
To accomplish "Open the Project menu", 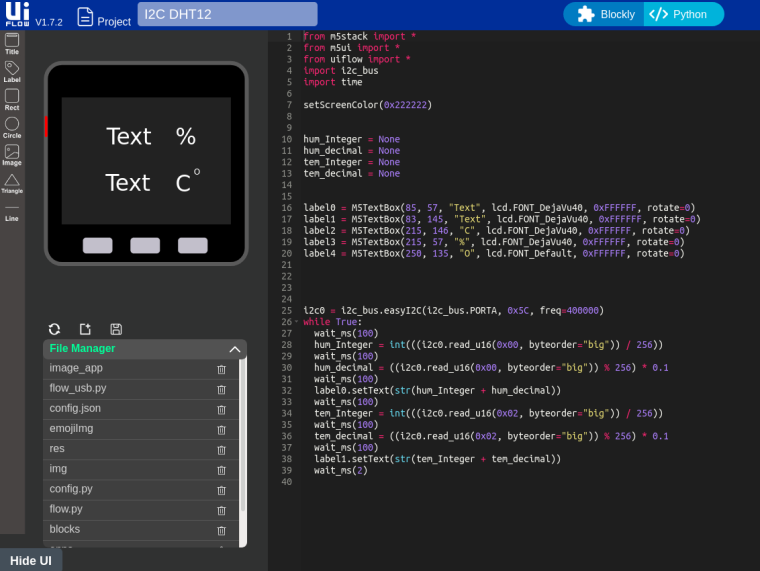I will (104, 17).
